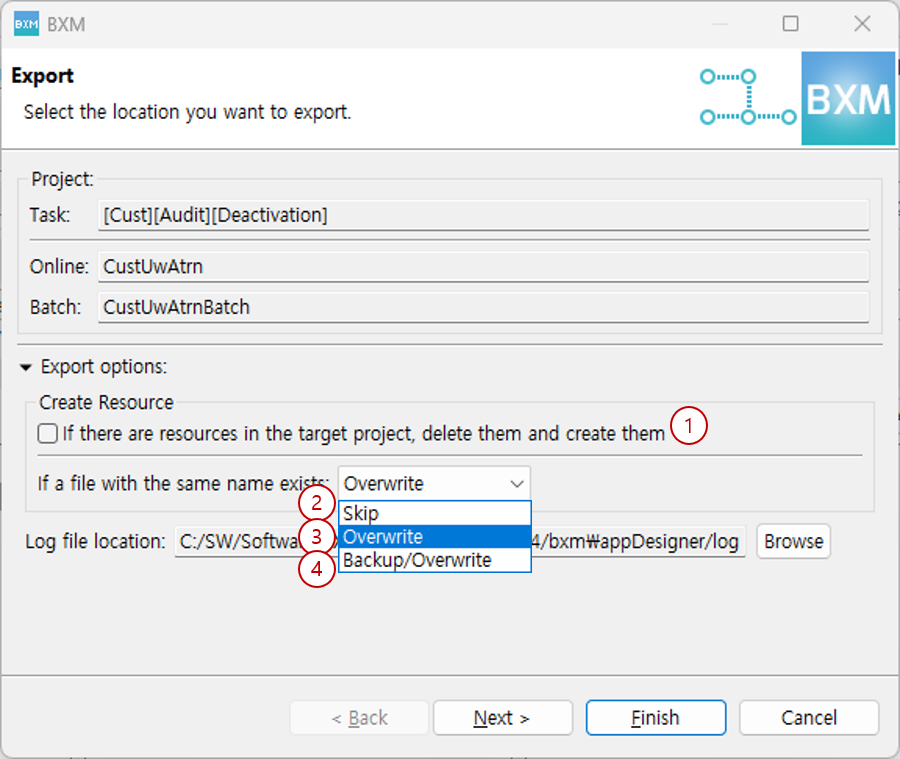Maximize the BXM dialog window
The width and height of the screenshot is (900, 759).
[x=790, y=24]
